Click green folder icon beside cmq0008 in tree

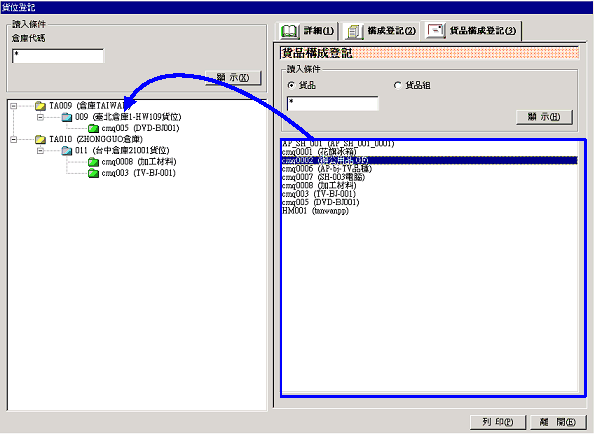[x=93, y=162]
